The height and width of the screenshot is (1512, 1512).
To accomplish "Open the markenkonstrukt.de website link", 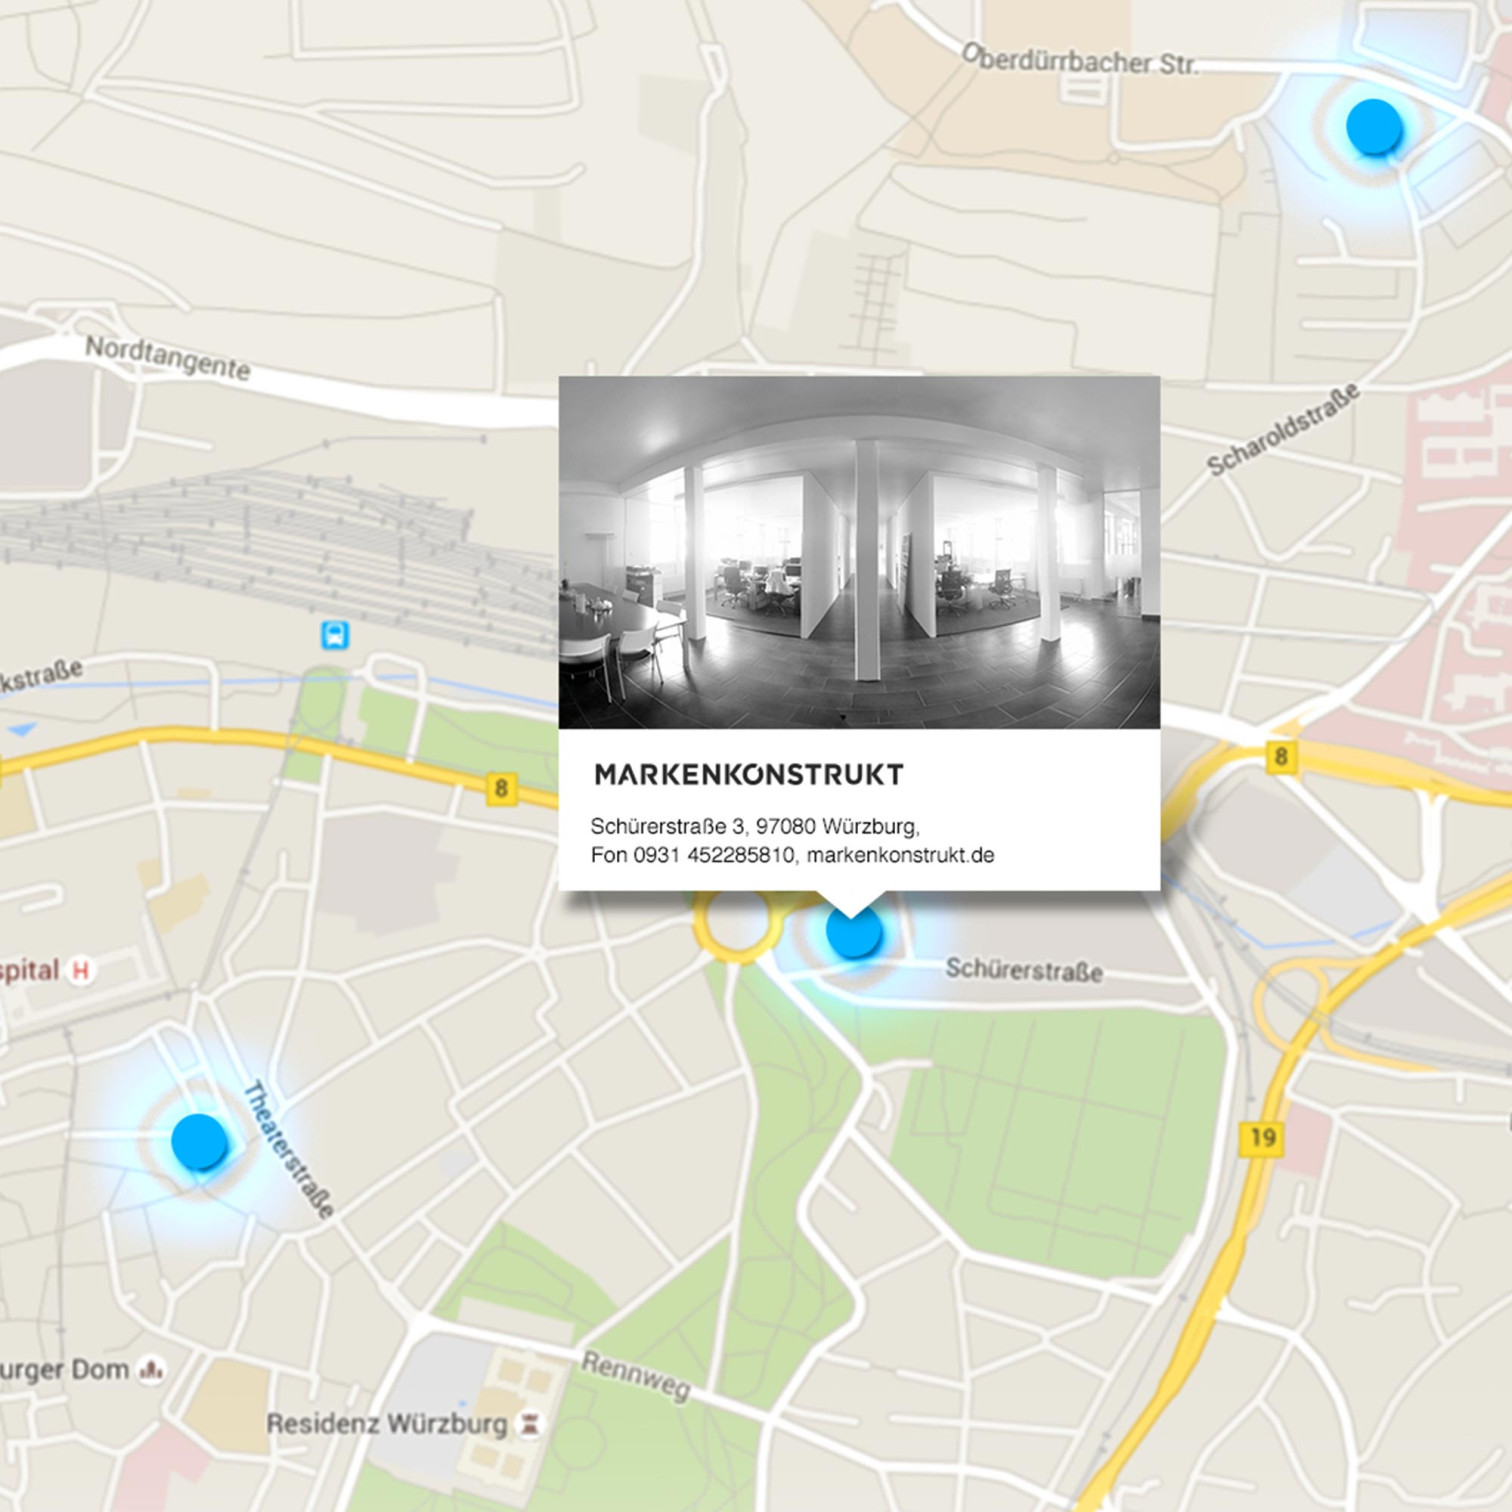I will click(900, 855).
